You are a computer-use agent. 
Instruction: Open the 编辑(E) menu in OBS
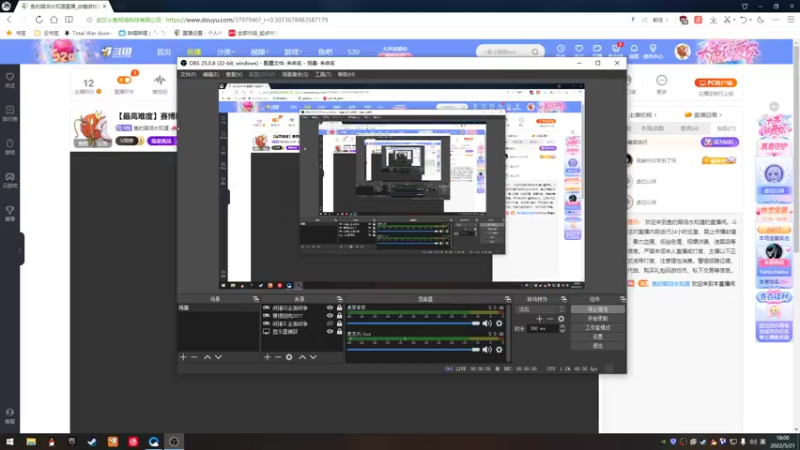211,74
